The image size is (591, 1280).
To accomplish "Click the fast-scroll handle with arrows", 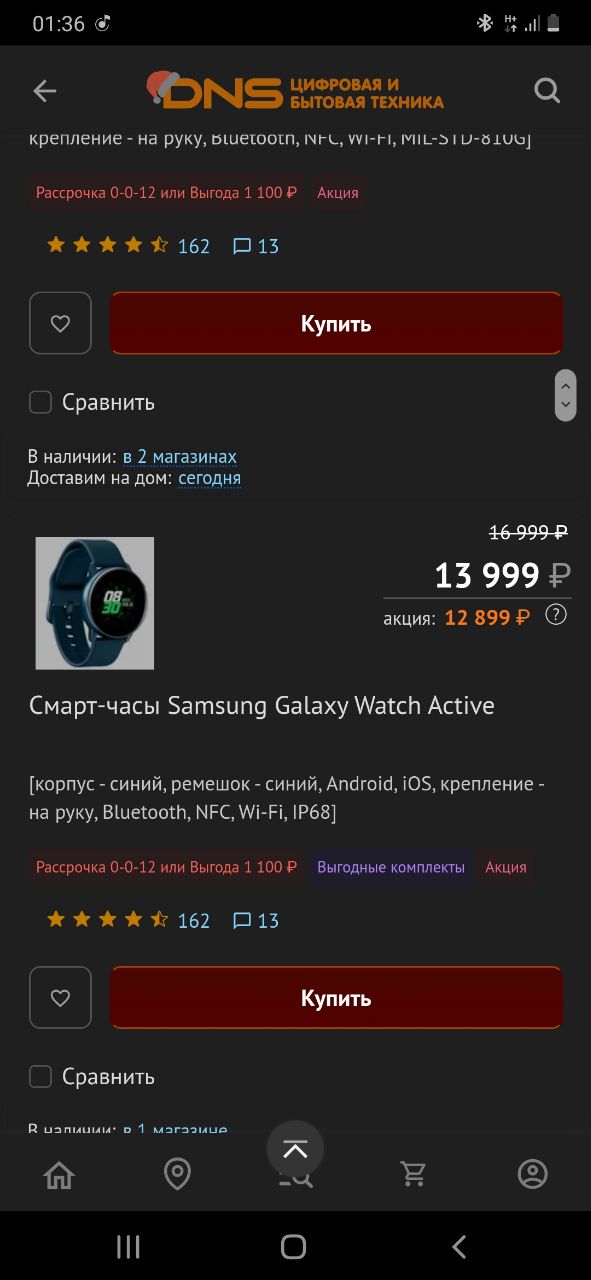I will click(x=566, y=395).
